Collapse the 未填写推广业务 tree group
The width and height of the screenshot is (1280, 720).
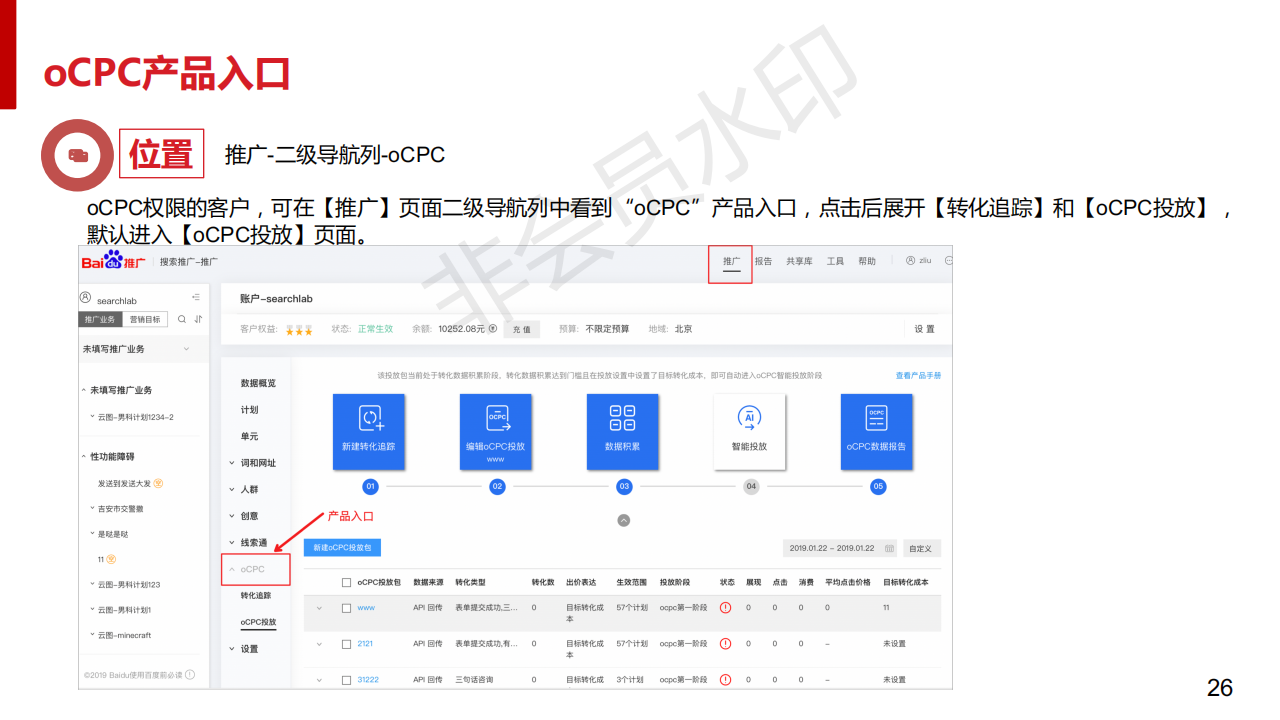pos(84,390)
